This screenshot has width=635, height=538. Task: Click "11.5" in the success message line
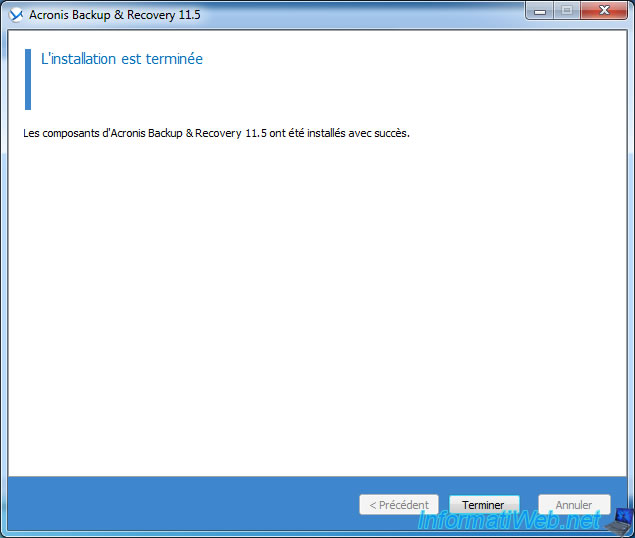(257, 133)
